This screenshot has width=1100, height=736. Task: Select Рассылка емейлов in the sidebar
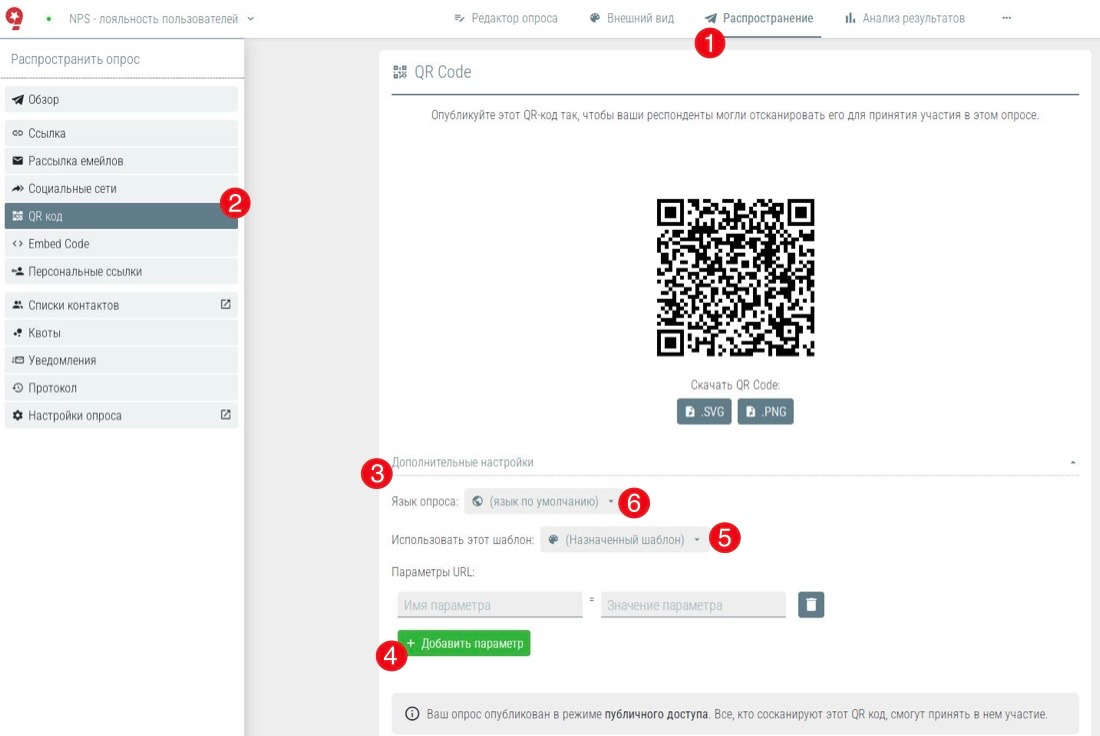point(76,161)
